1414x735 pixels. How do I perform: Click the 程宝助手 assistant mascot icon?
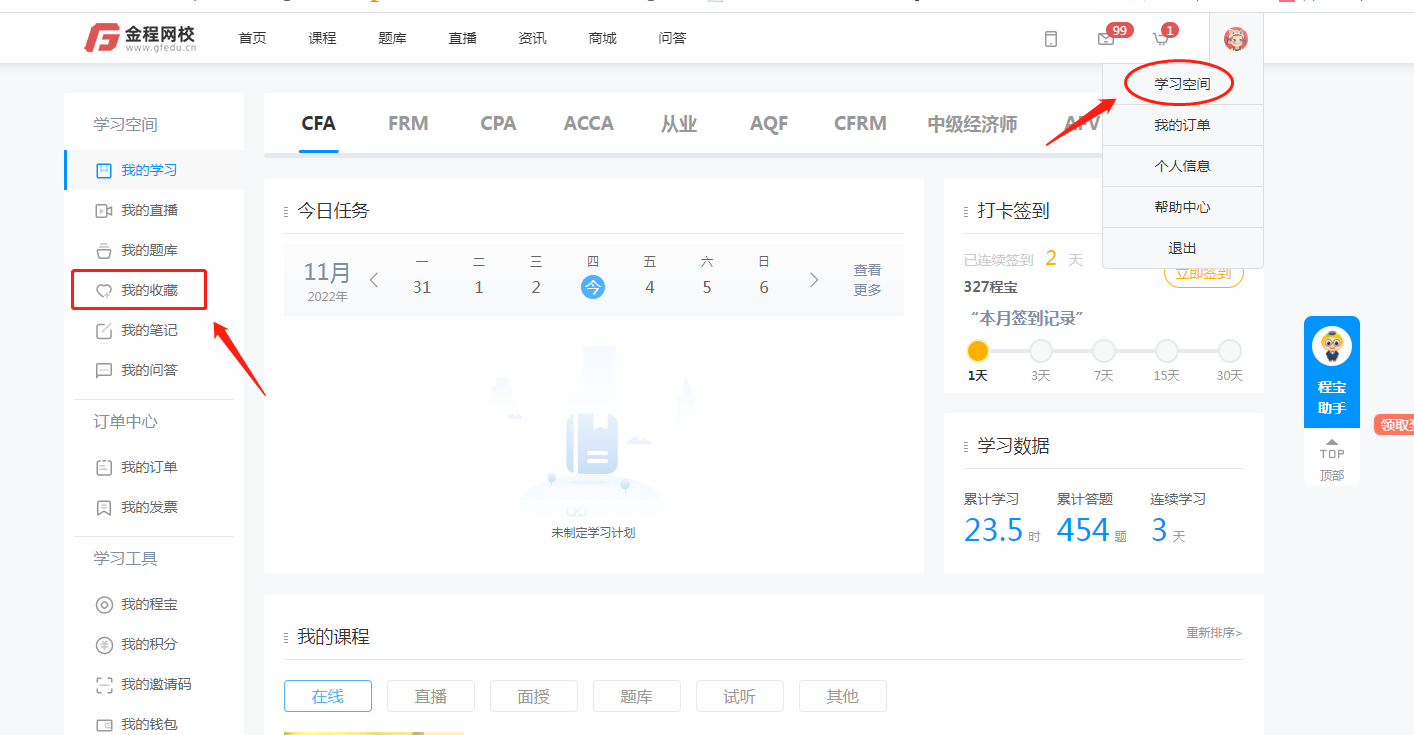click(1331, 347)
